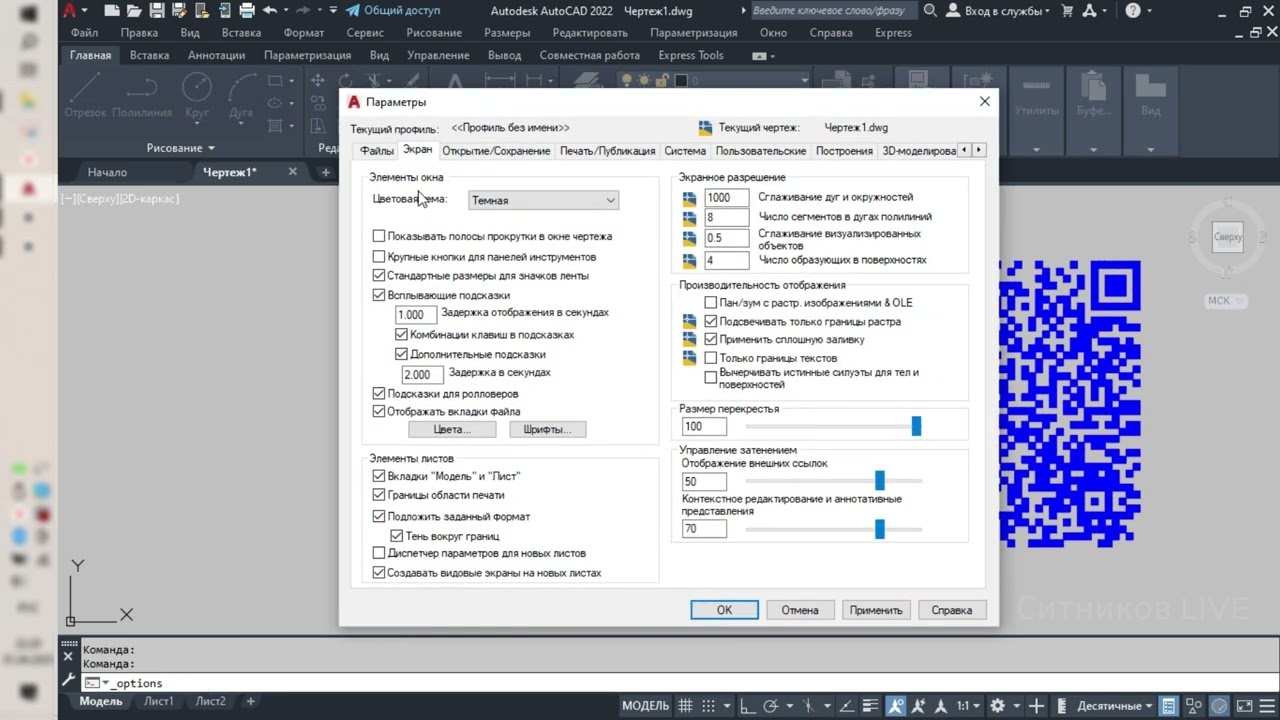Enable Показывать полосы прокрутки в окне чертежа checkbox
The image size is (1280, 720).
(379, 237)
